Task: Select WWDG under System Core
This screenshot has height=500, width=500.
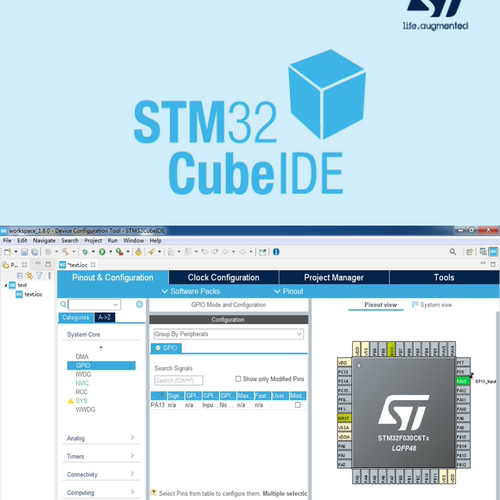Action: (x=85, y=409)
